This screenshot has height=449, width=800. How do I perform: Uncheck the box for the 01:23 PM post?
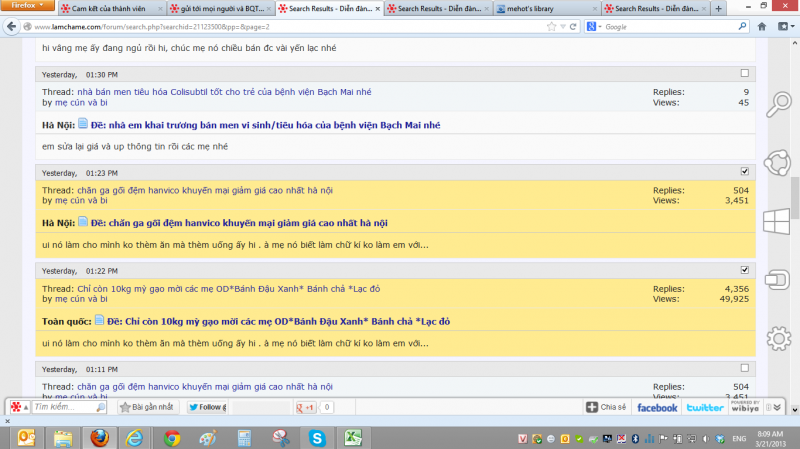(x=743, y=172)
